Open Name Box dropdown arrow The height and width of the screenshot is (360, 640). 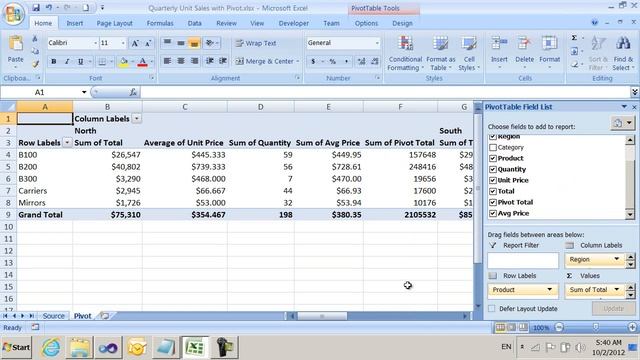(84, 92)
